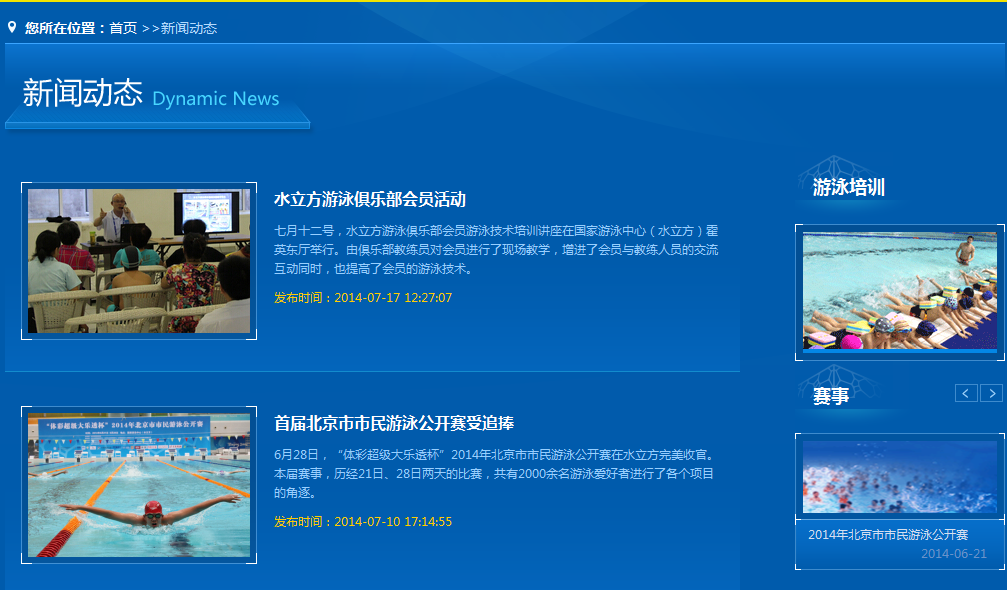The image size is (1007, 590).
Task: Click the article summary starting with 6月28日
Action: (494, 474)
